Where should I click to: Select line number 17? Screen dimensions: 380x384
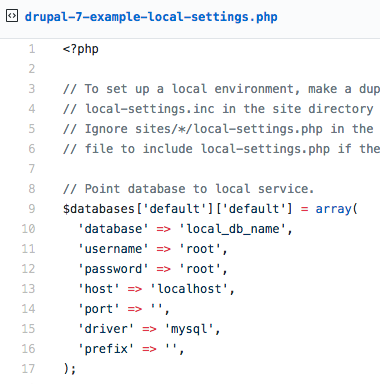pos(28,369)
